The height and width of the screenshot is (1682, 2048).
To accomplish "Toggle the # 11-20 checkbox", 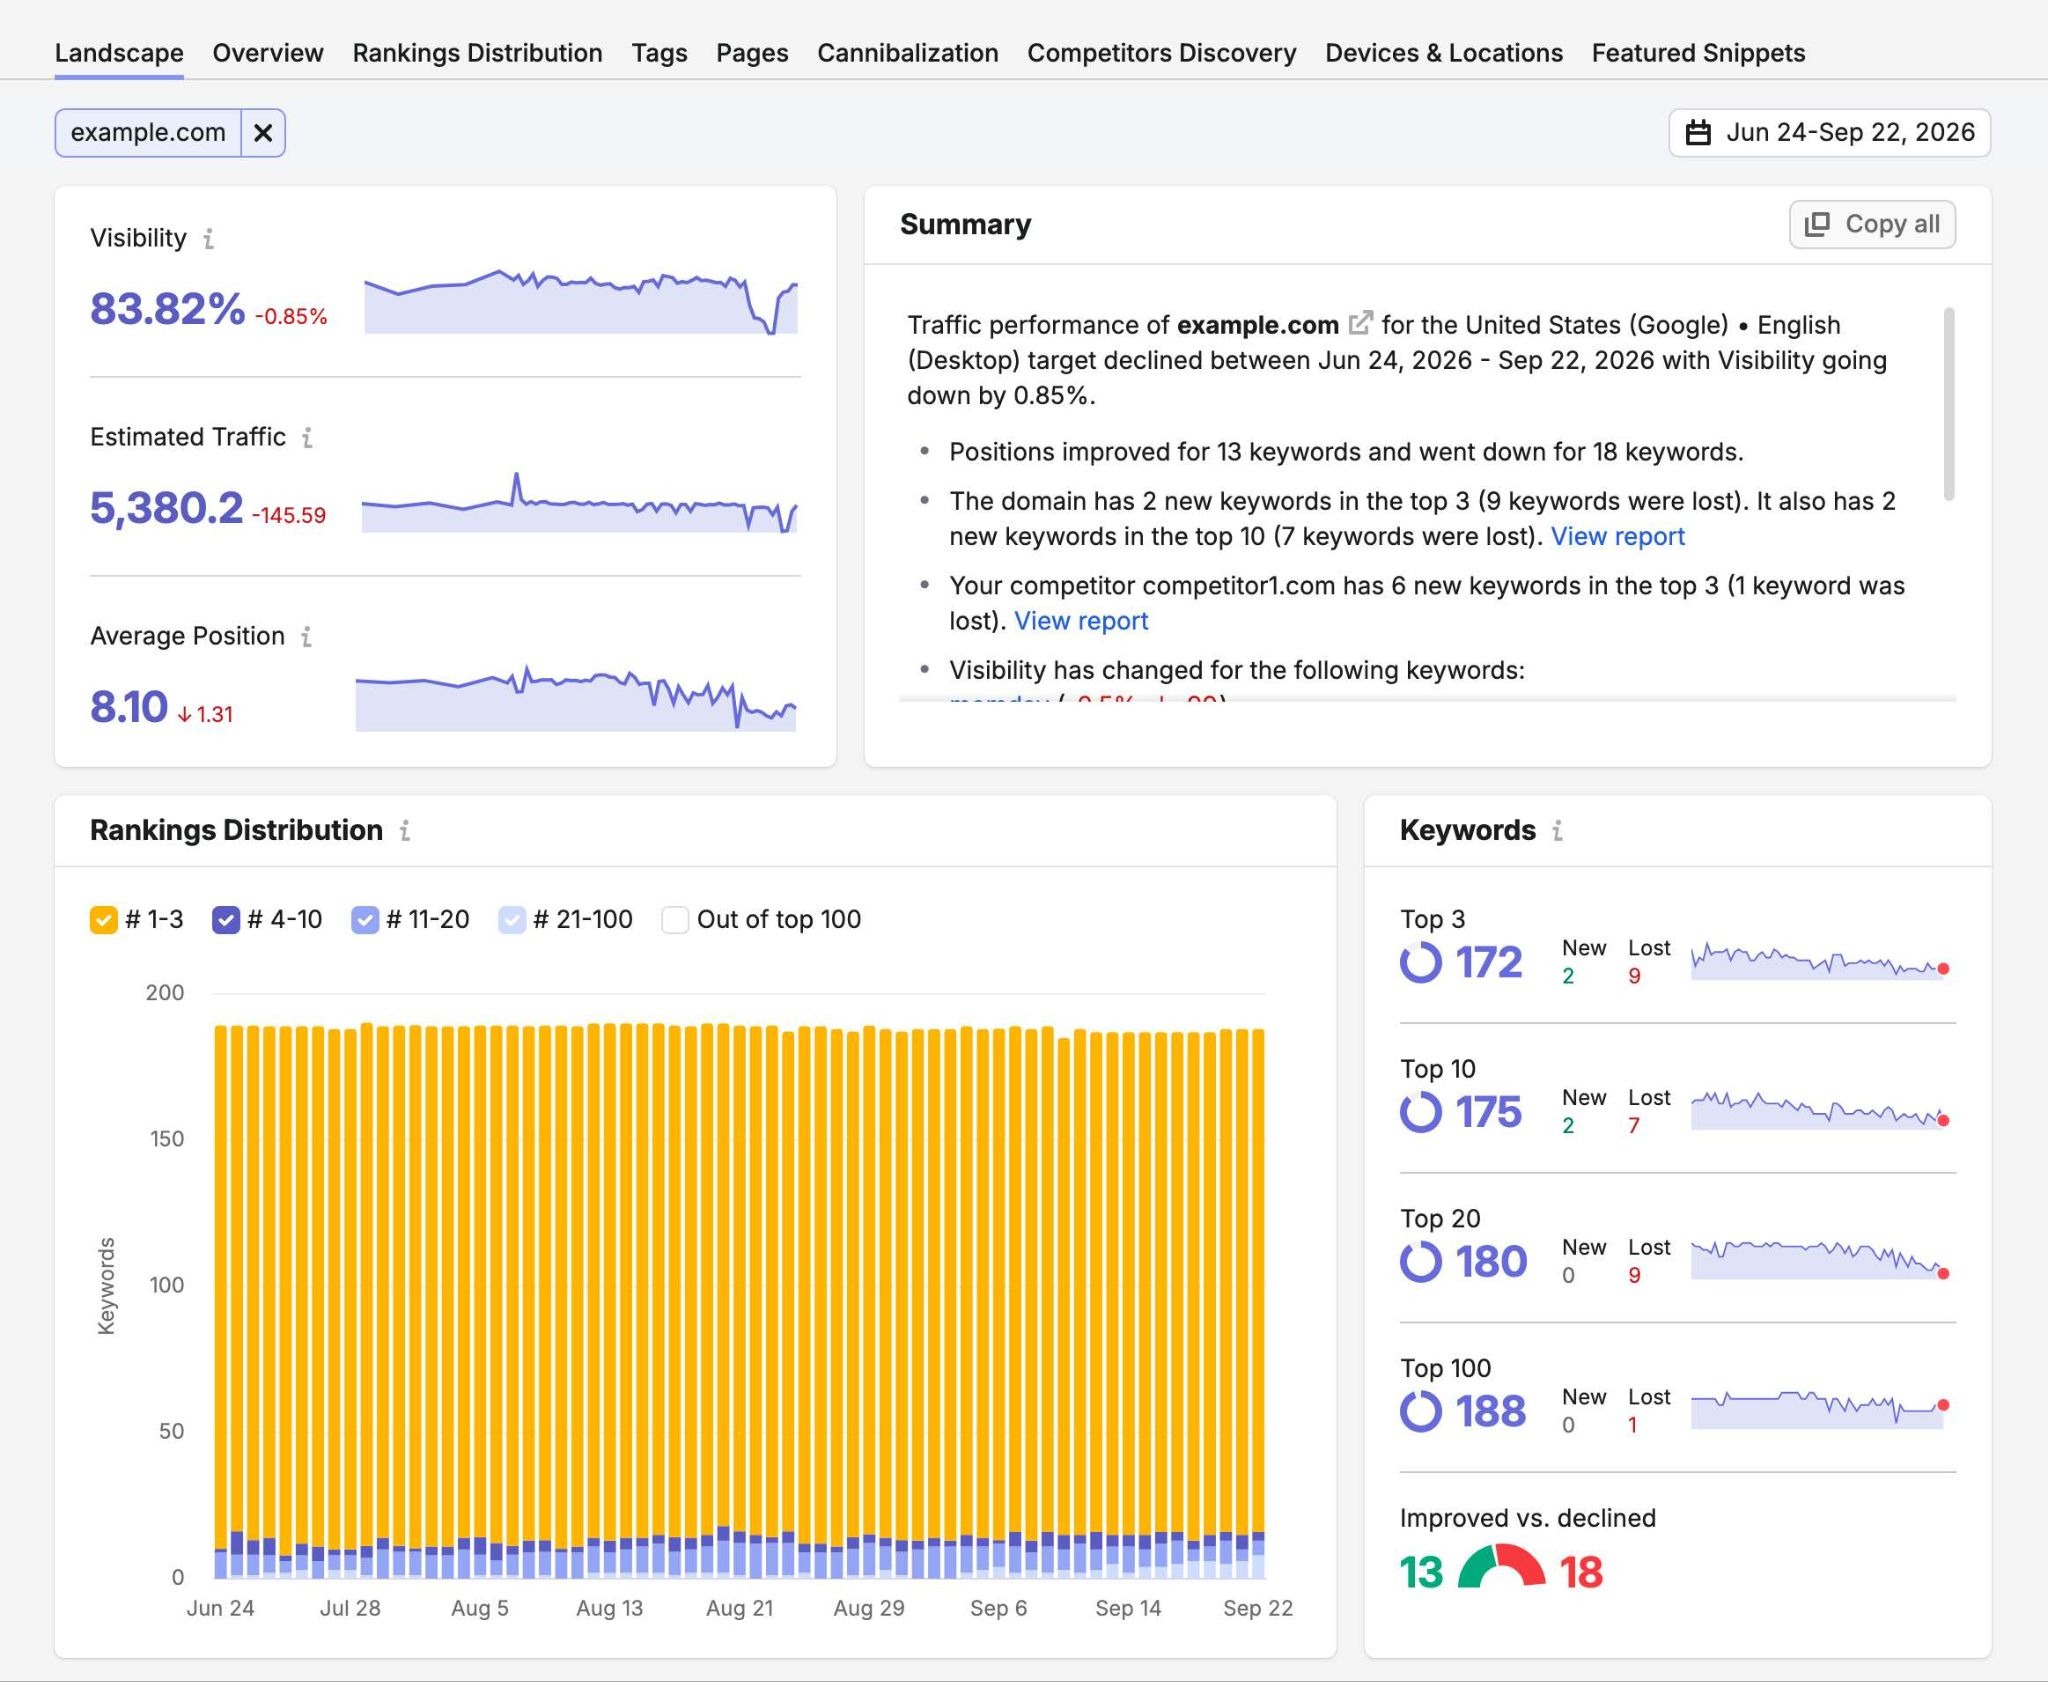I will point(365,920).
